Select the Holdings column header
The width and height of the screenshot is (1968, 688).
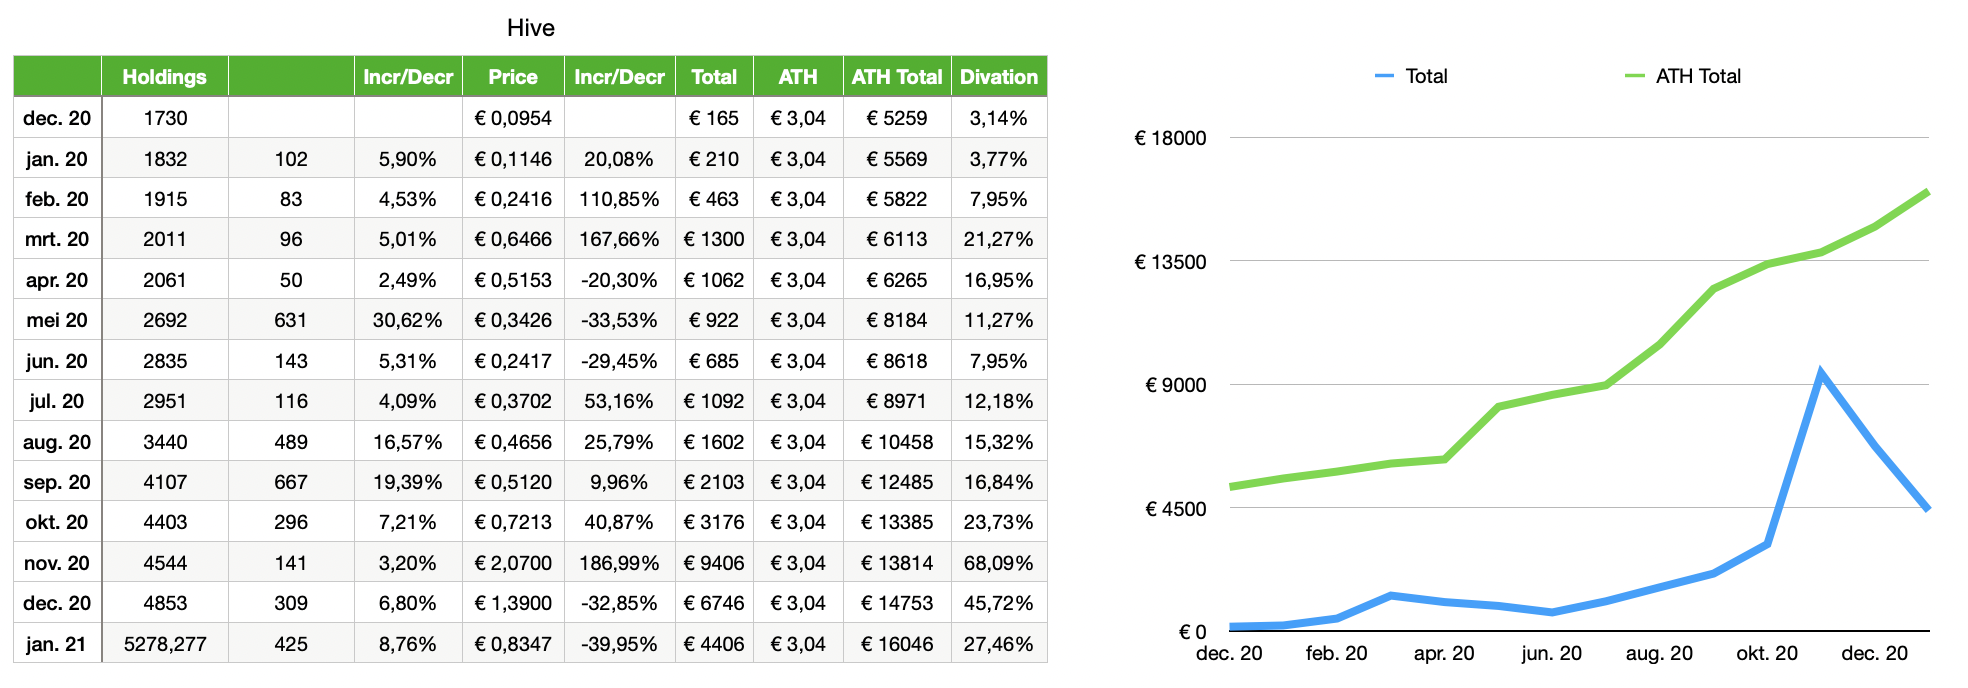[165, 77]
